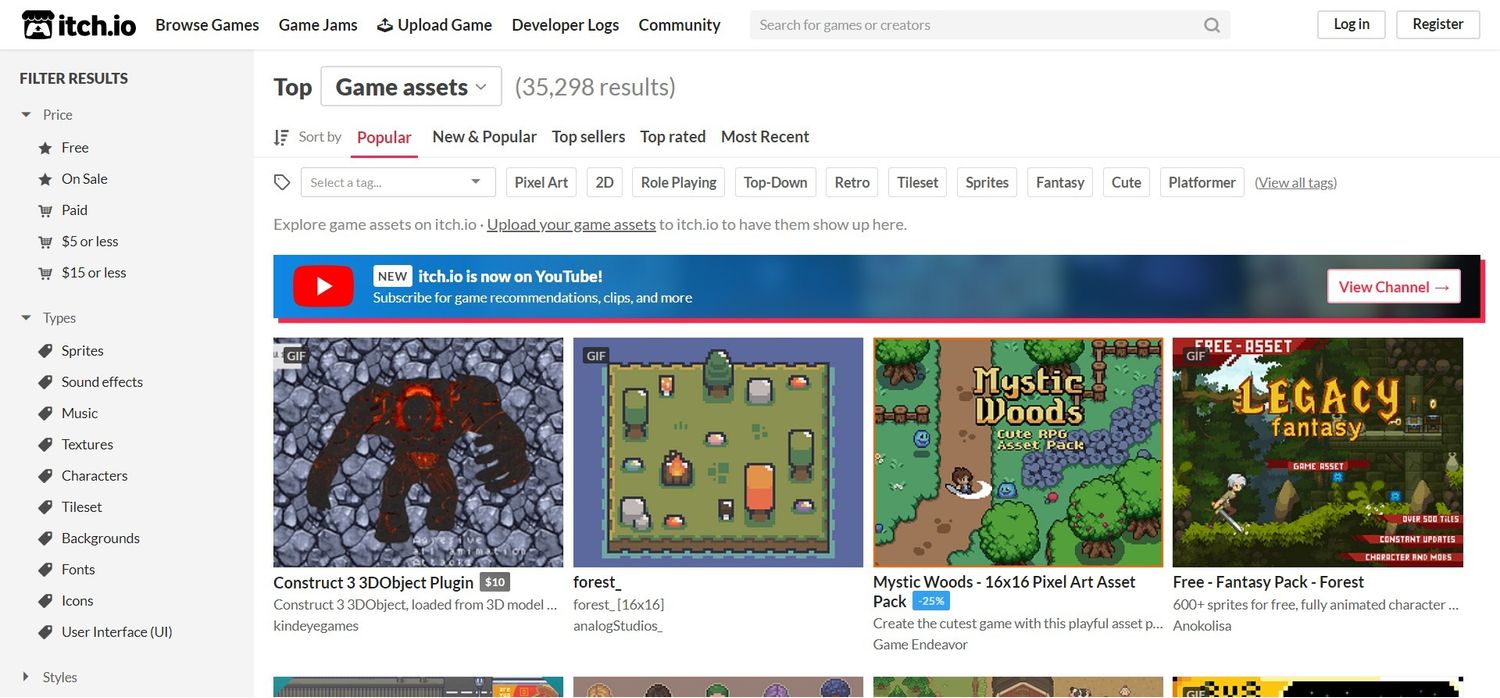
Task: Open the forest_ asset thumbnail
Action: (x=718, y=452)
